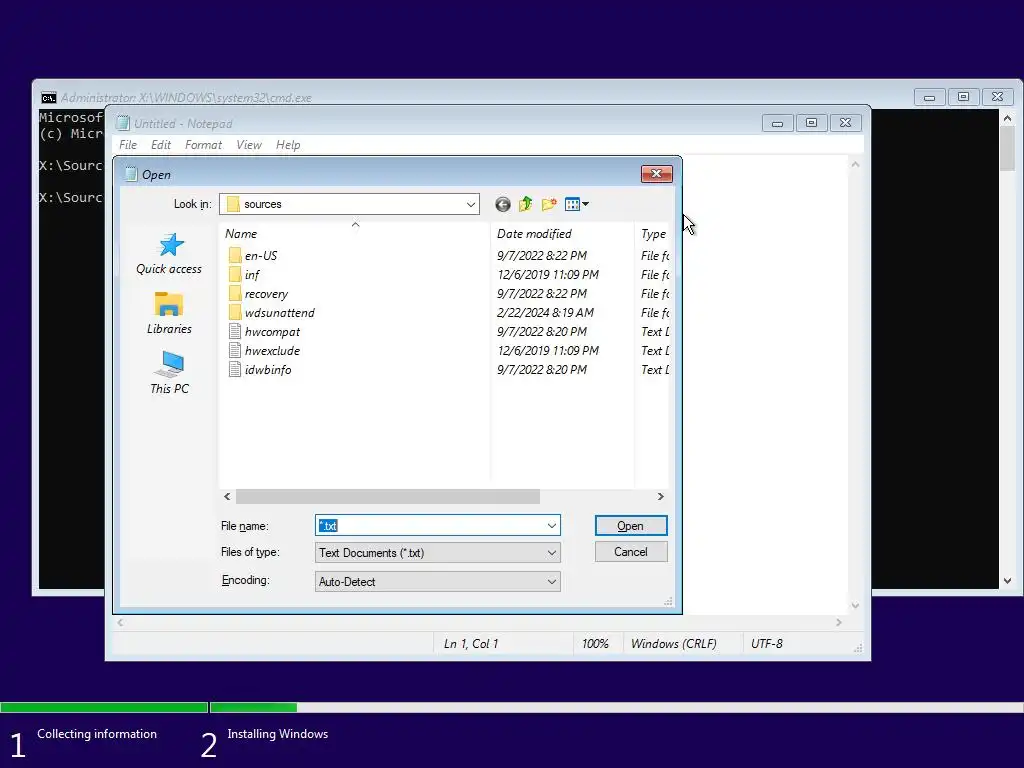Click the Collecting information progress bar
The image size is (1024, 768).
click(104, 707)
